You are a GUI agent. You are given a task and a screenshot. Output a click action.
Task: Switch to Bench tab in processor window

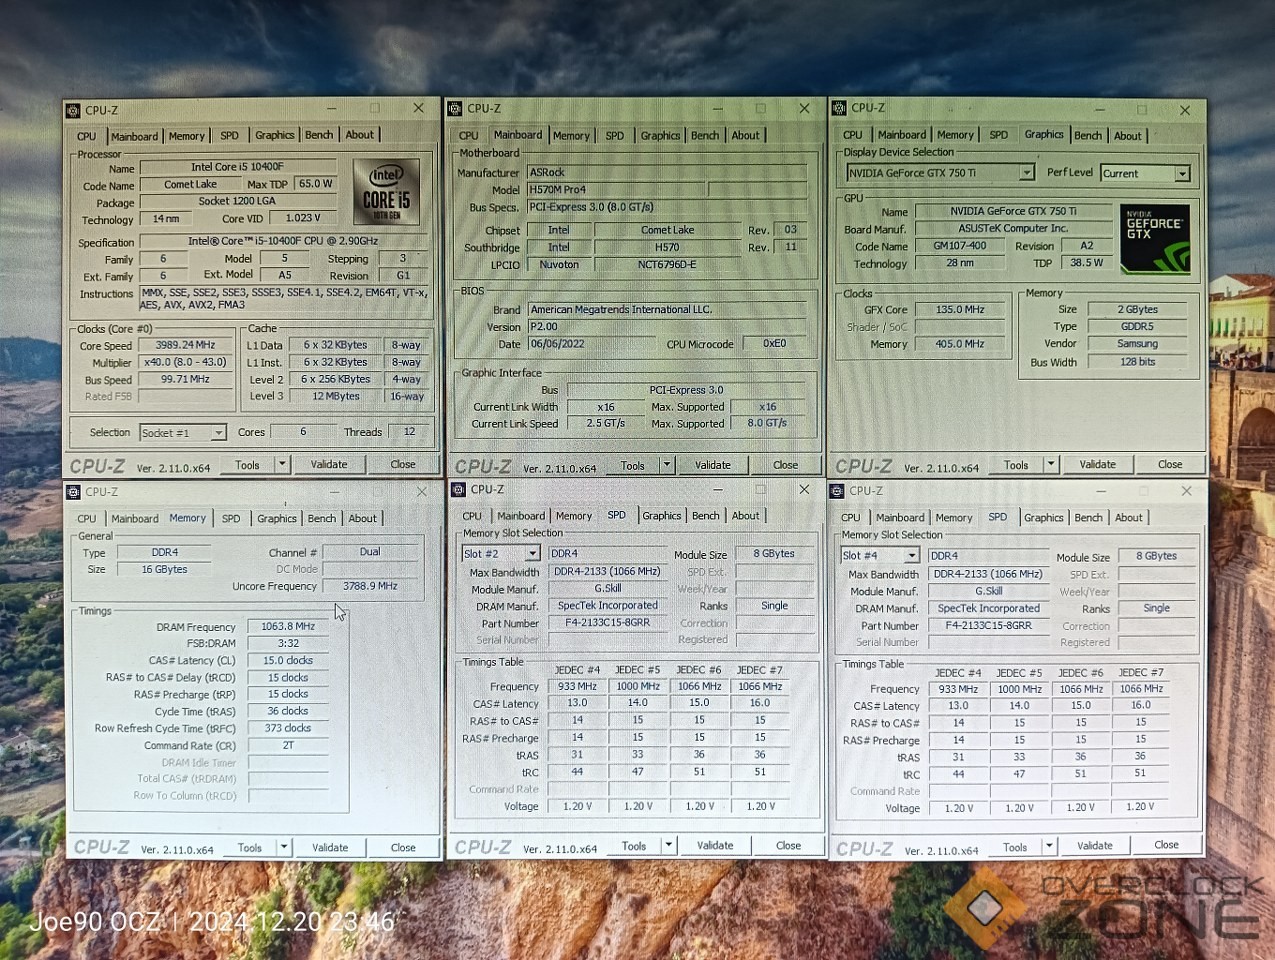tap(319, 135)
